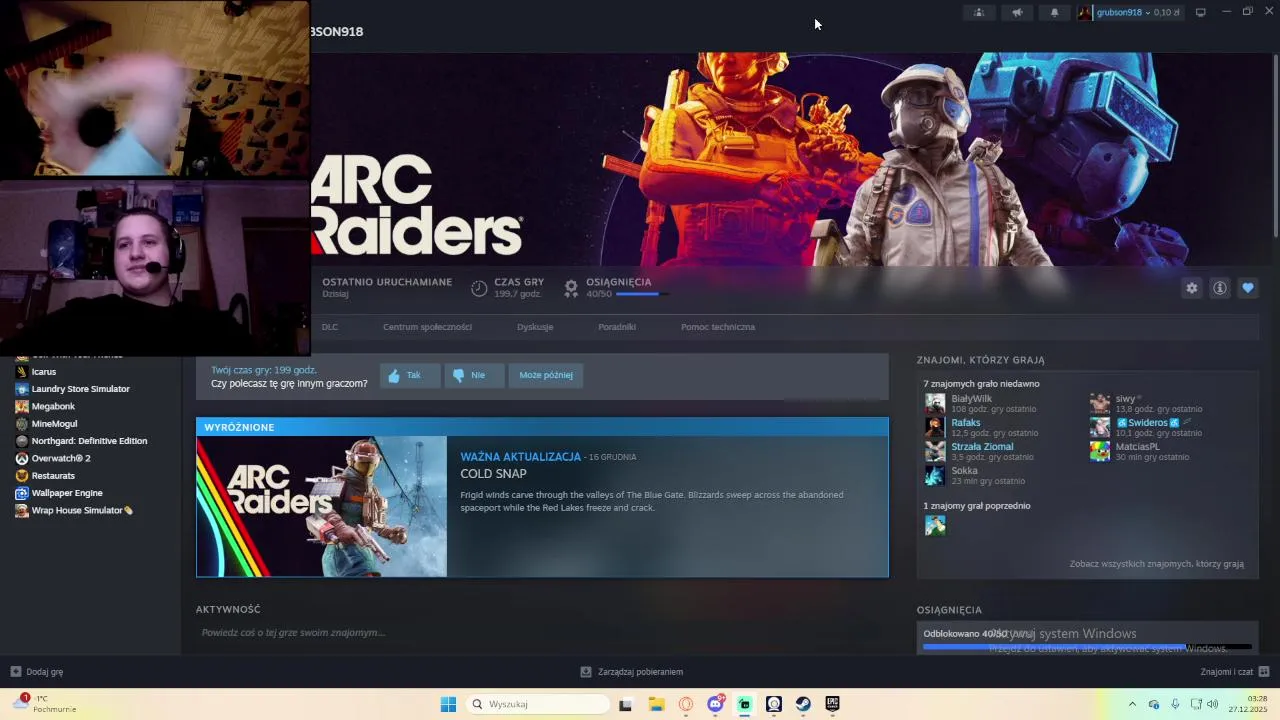The height and width of the screenshot is (720, 1280).
Task: Open Steam icon in the taskbar
Action: point(803,704)
